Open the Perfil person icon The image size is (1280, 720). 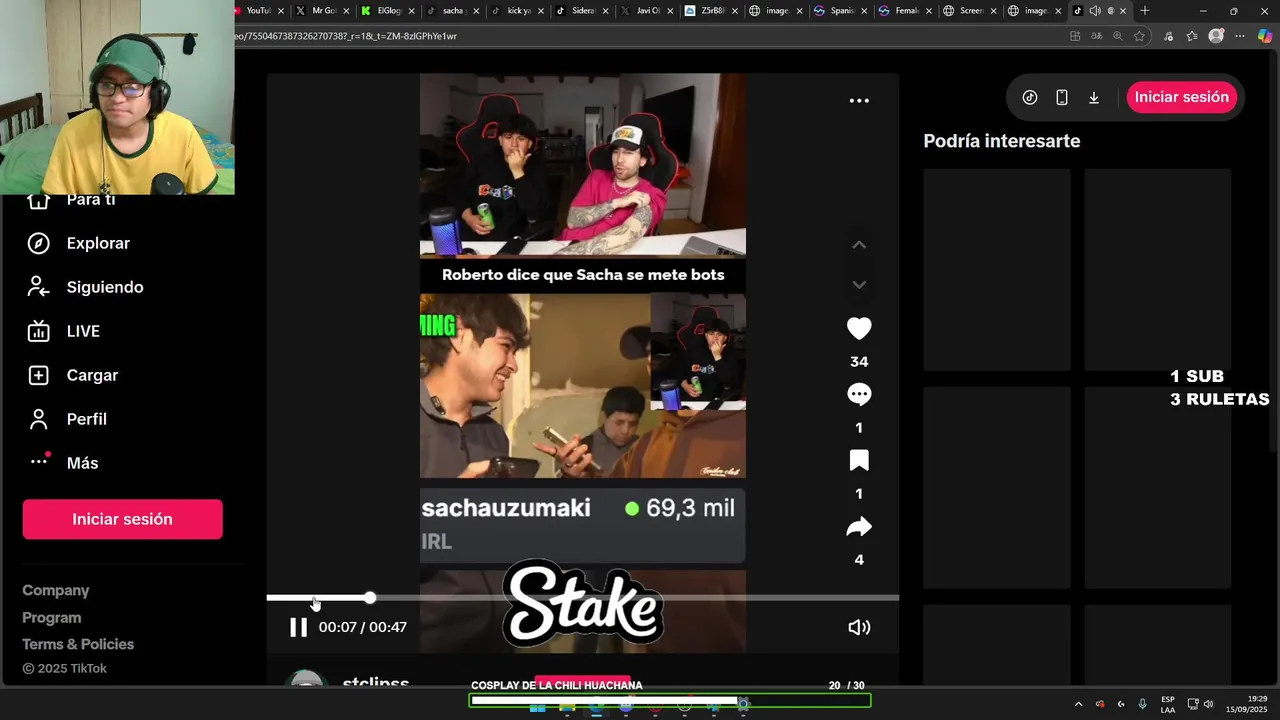click(38, 419)
